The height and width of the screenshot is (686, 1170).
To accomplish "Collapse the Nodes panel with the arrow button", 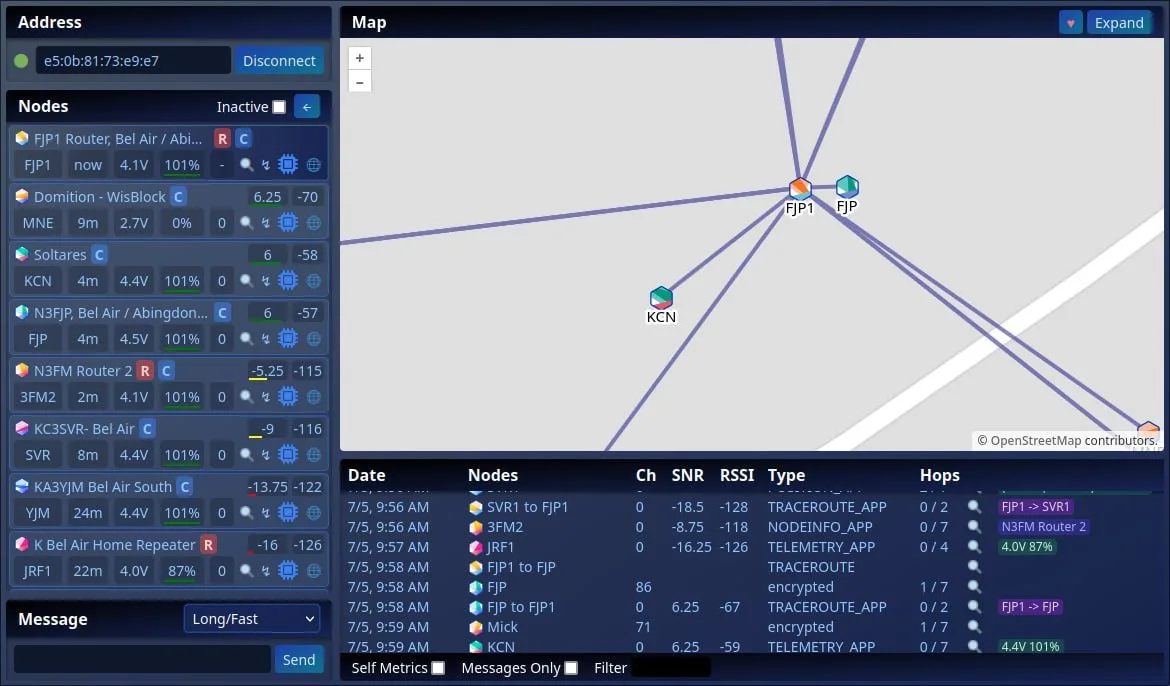I will point(307,107).
